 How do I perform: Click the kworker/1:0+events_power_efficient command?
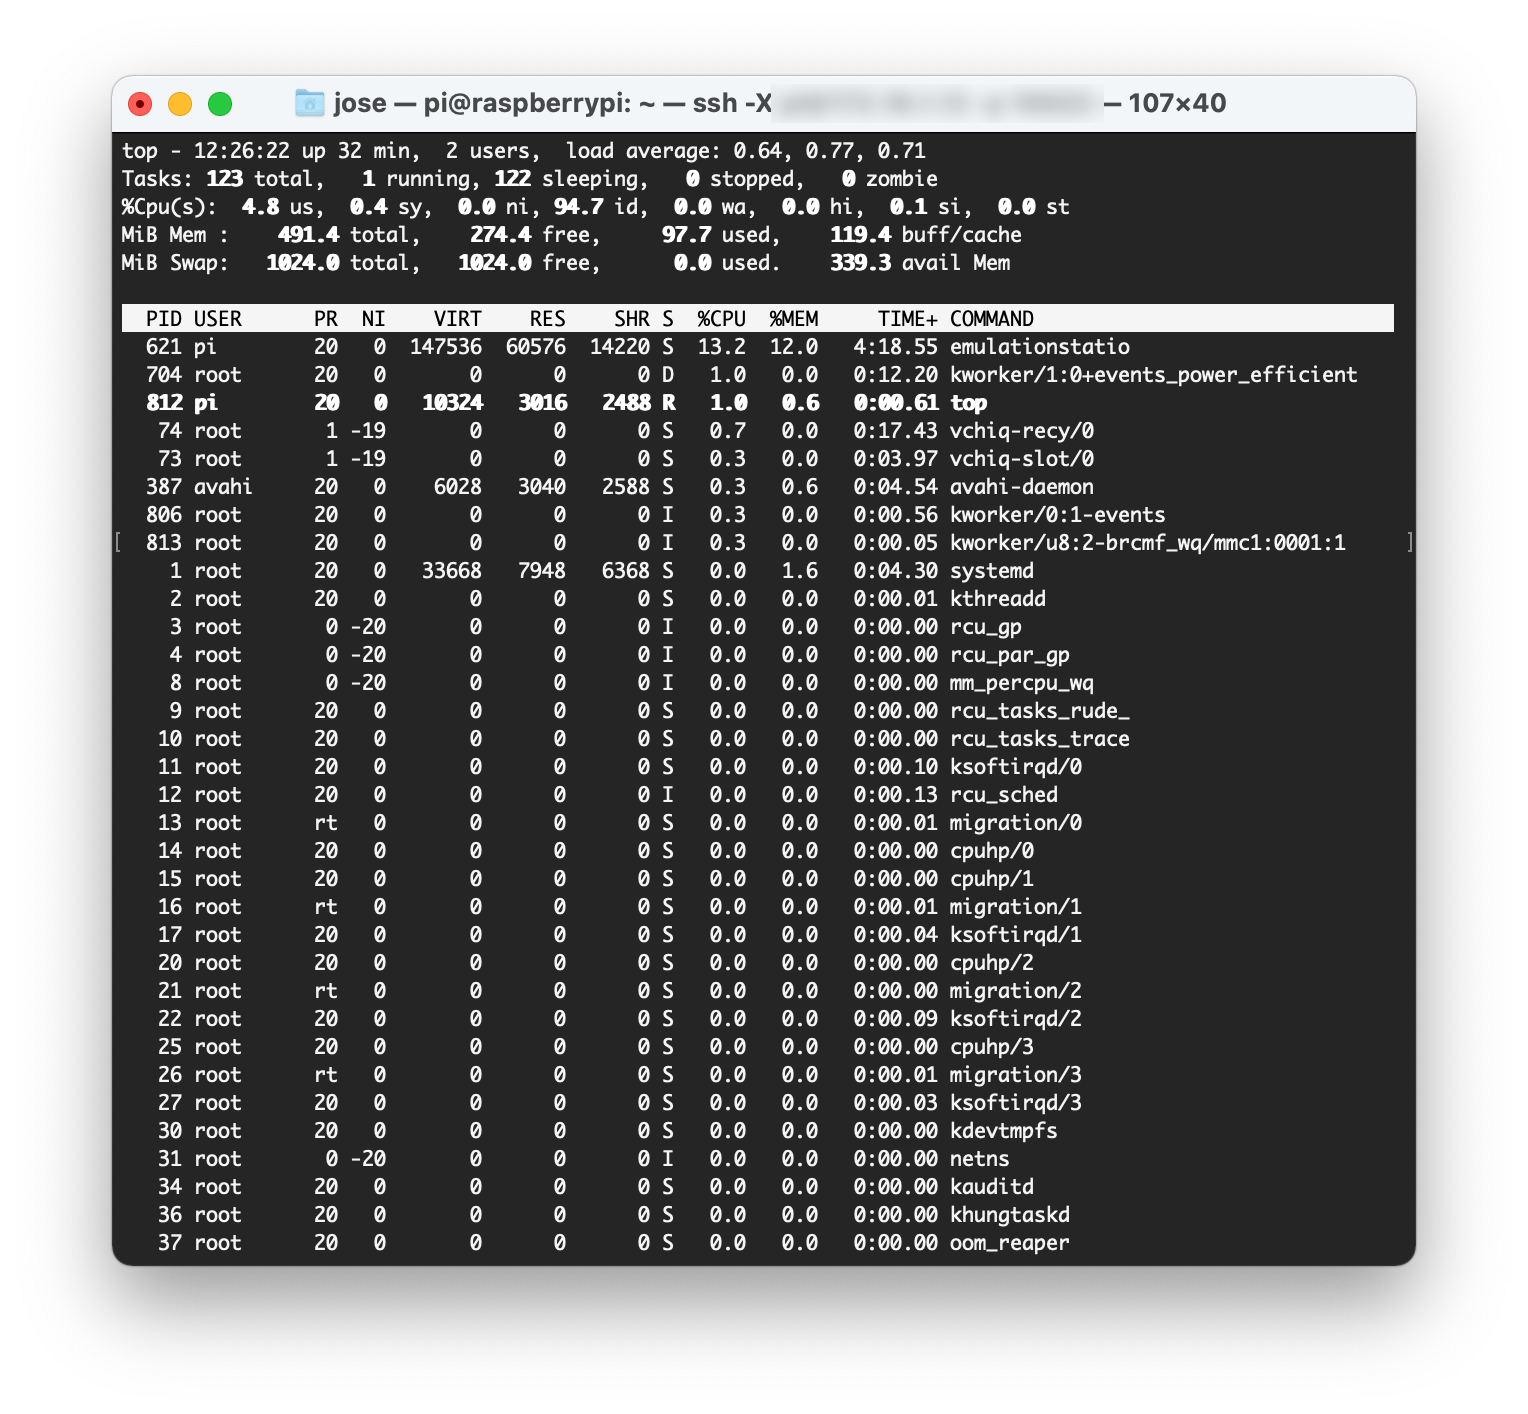[1154, 375]
